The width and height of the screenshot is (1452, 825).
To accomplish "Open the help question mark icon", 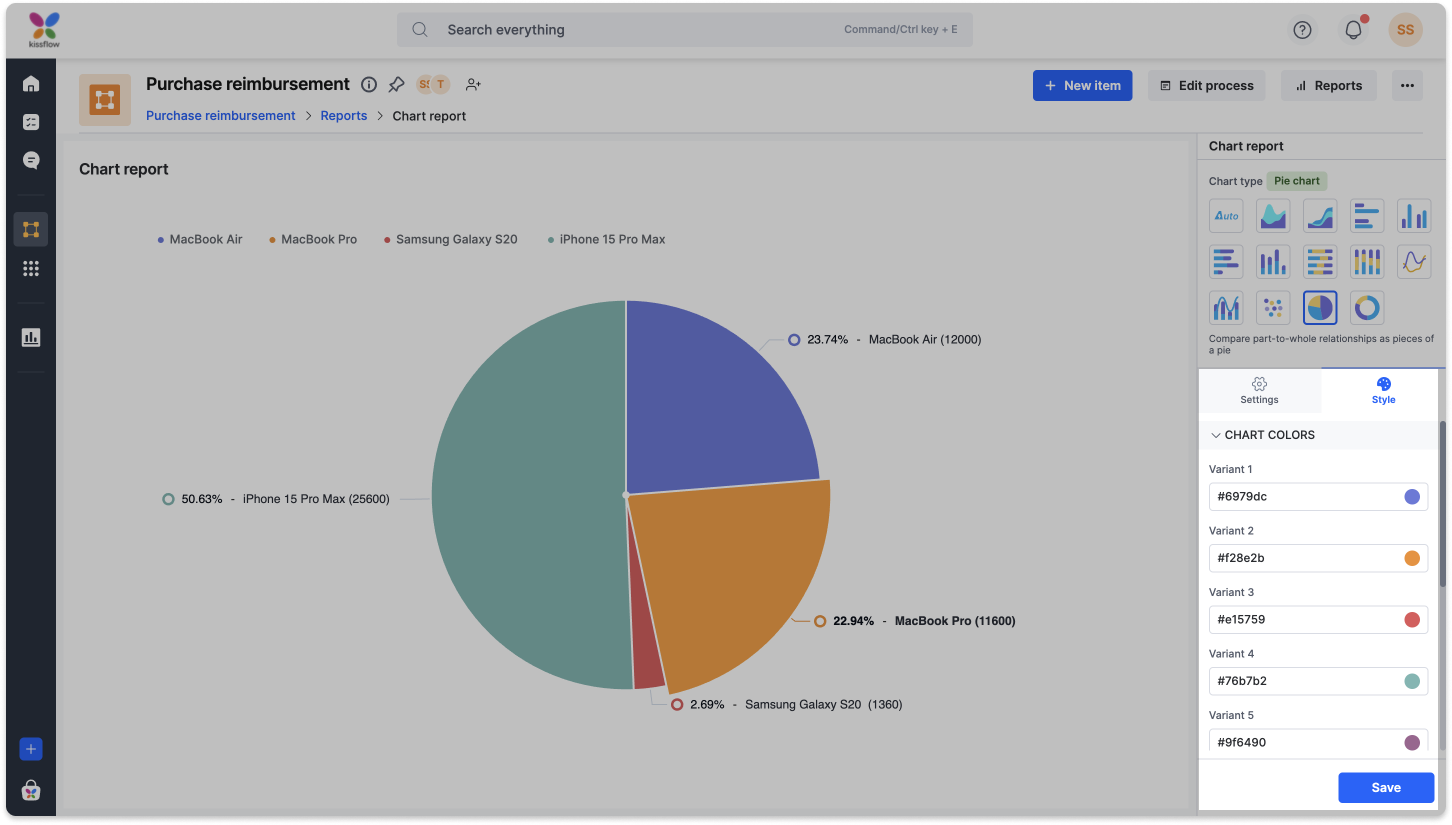I will 1302,30.
